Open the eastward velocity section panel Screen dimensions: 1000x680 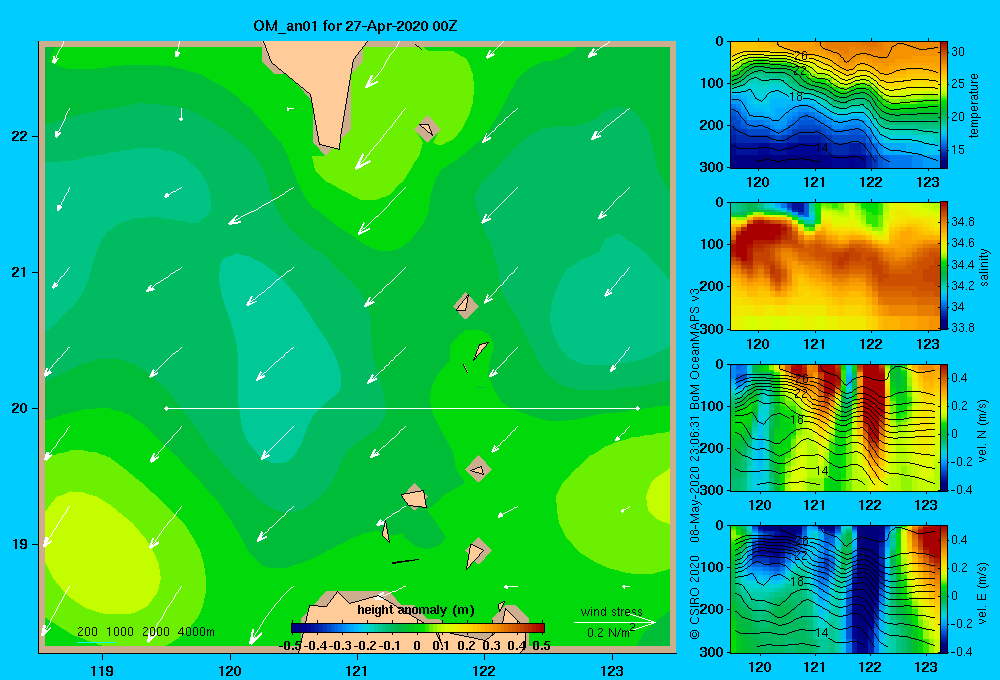point(834,589)
